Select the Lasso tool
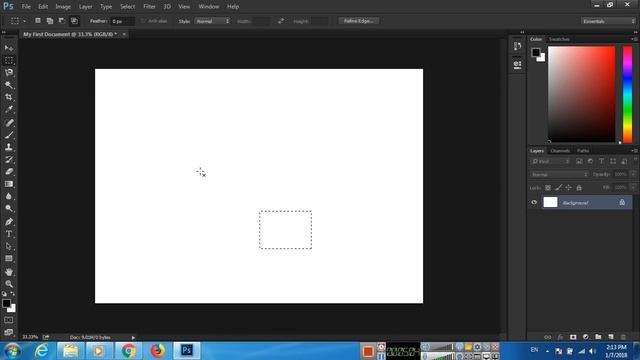This screenshot has height=360, width=640. (x=9, y=73)
